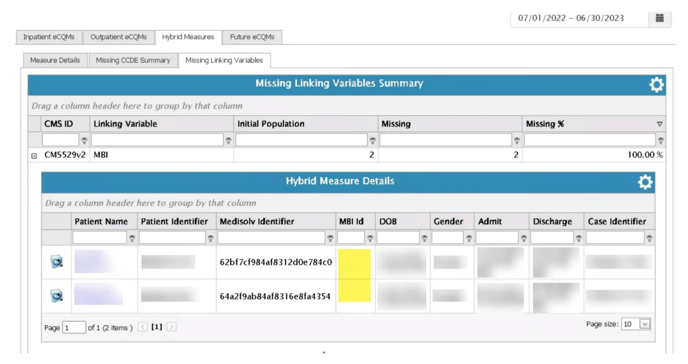
Task: Go to previous page of details
Action: tap(143, 327)
